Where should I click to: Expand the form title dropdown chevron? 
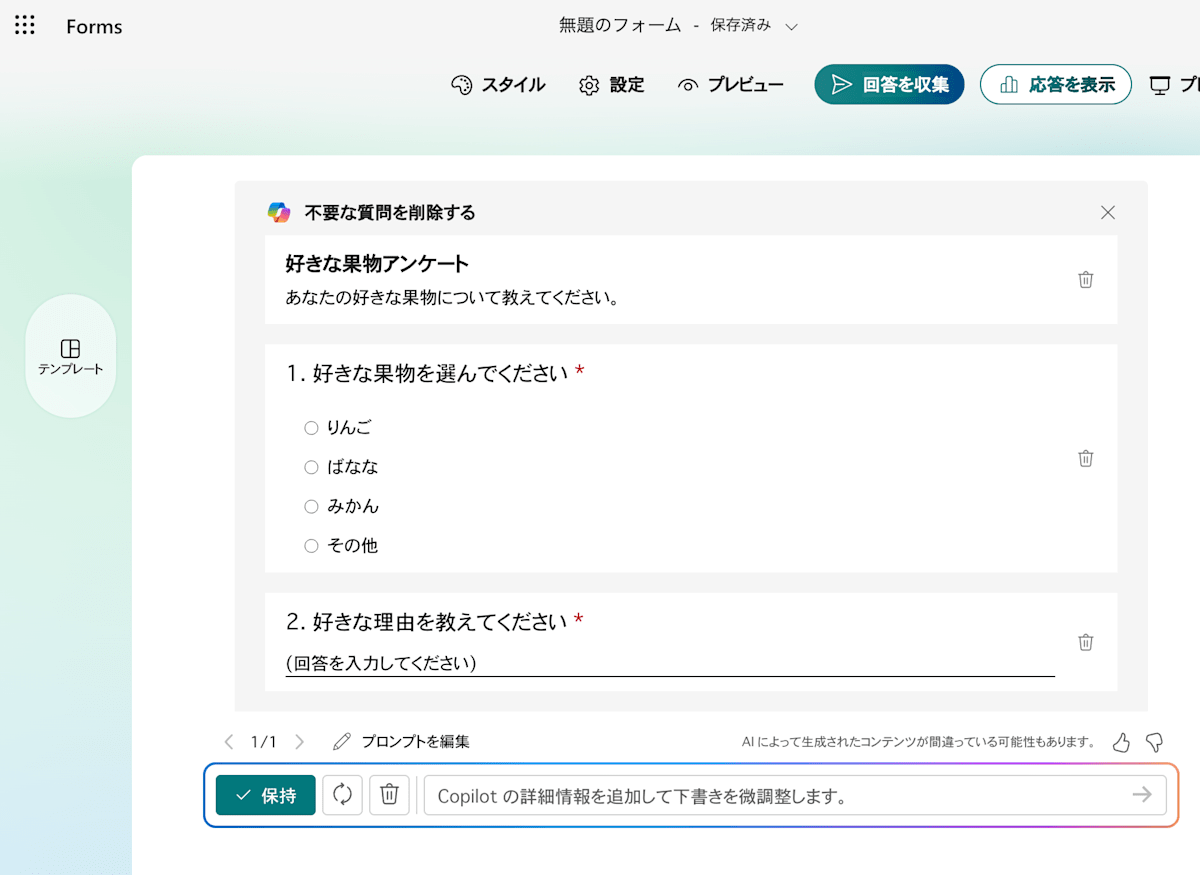[792, 27]
